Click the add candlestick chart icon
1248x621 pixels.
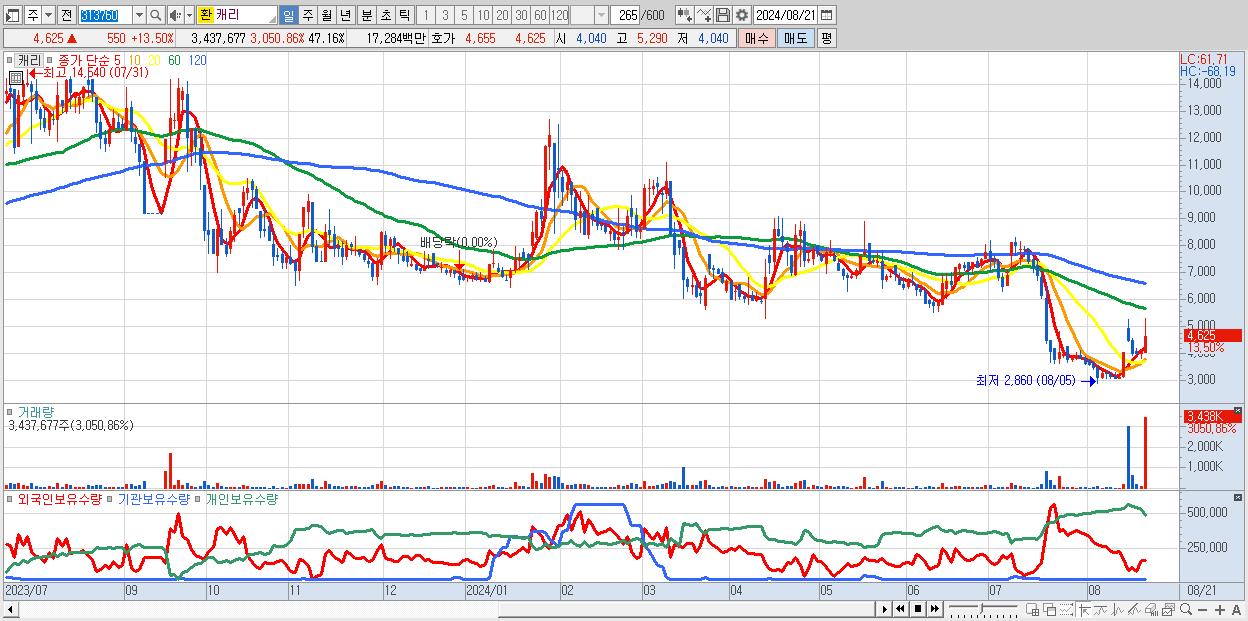pos(684,15)
